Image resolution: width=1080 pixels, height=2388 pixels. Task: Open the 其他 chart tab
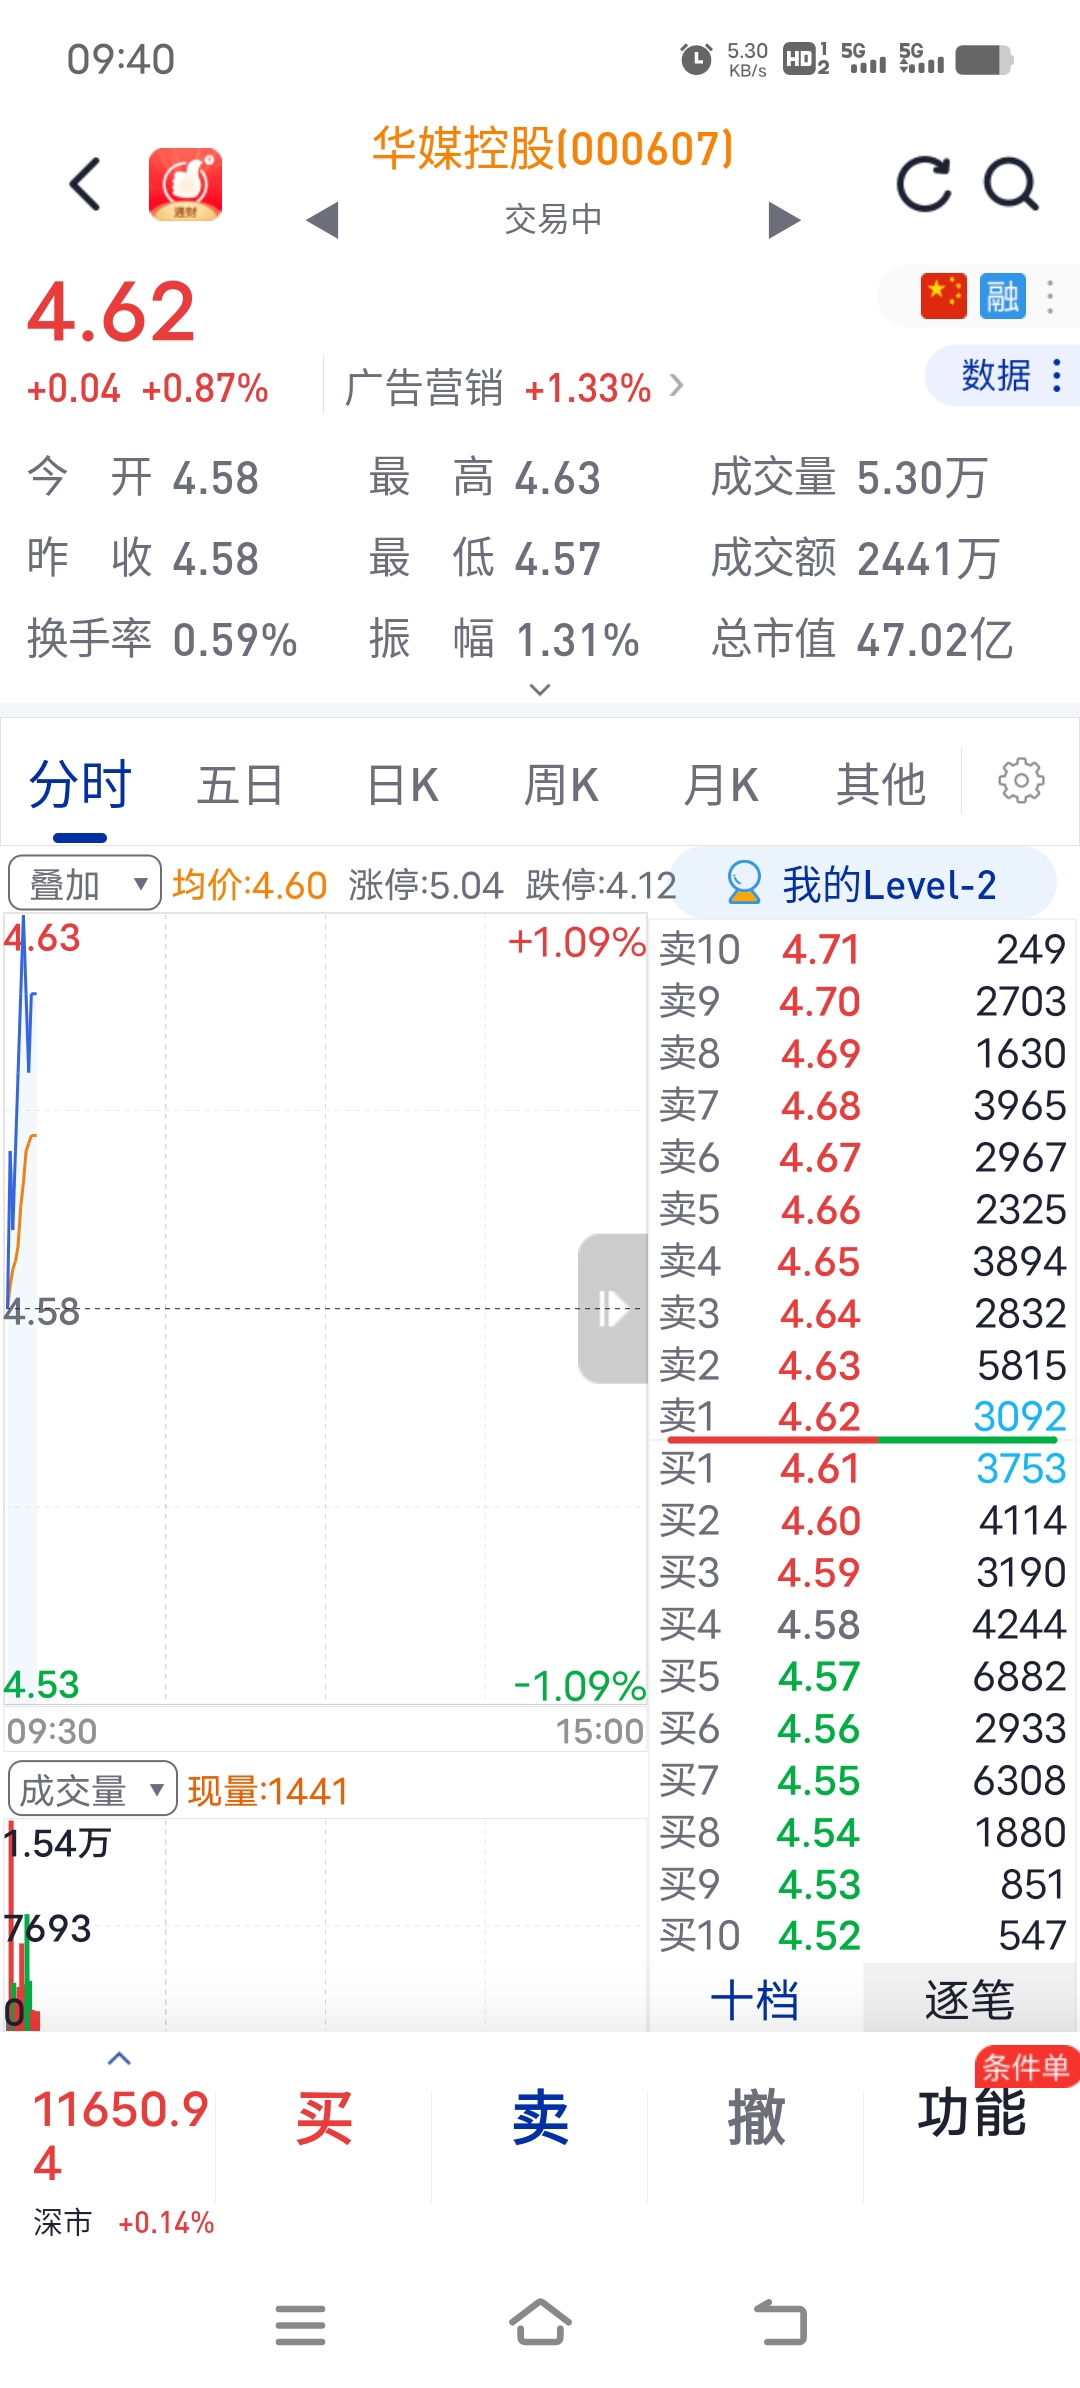pos(881,785)
